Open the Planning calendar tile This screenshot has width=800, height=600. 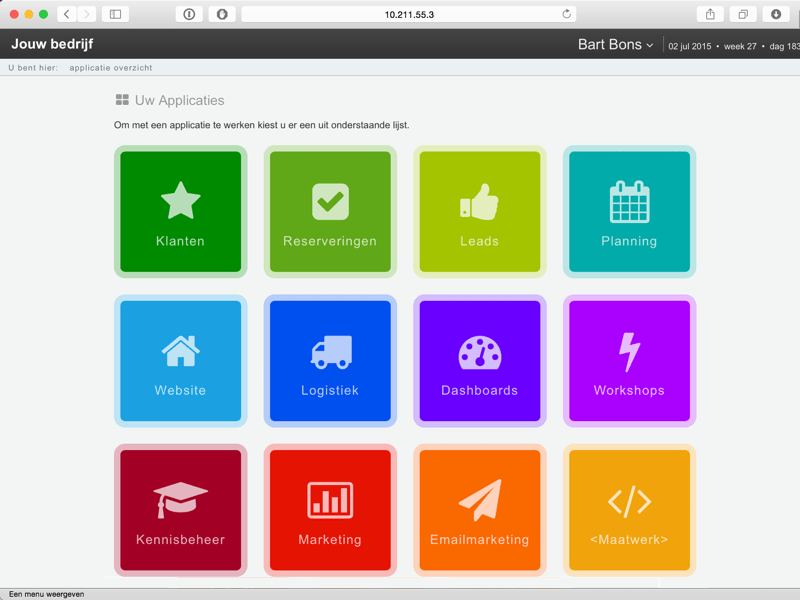pyautogui.click(x=629, y=211)
